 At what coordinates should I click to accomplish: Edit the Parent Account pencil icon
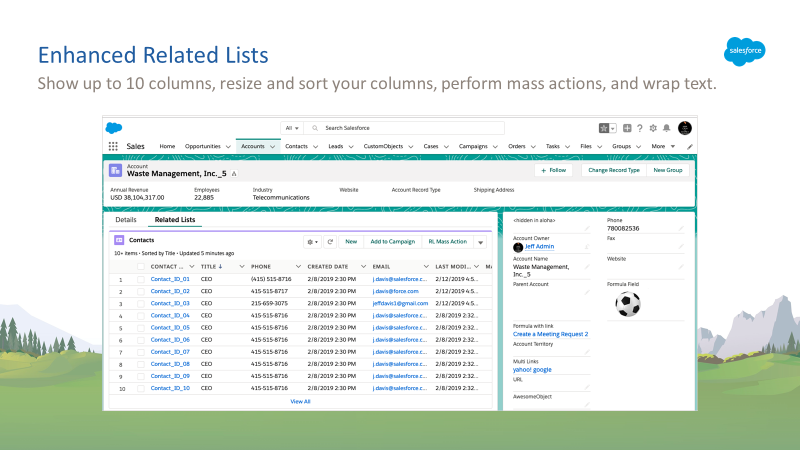(587, 292)
